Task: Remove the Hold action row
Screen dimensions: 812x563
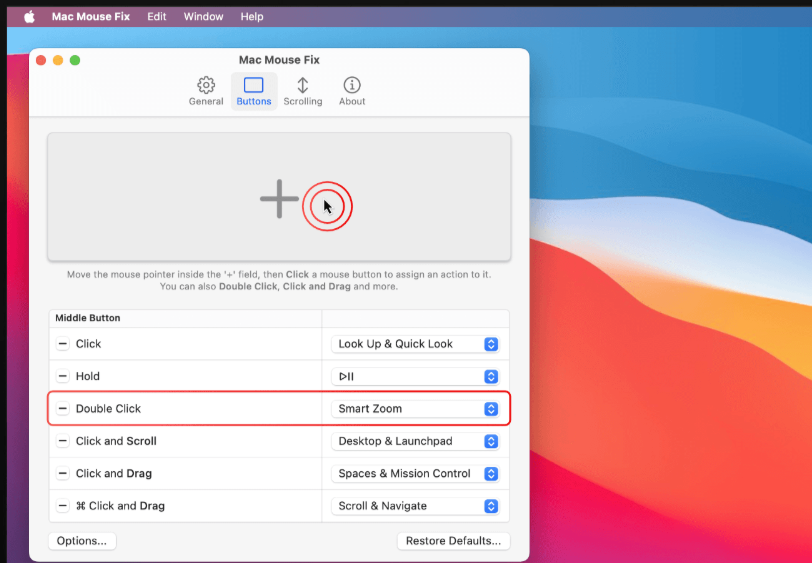Action: click(x=63, y=376)
